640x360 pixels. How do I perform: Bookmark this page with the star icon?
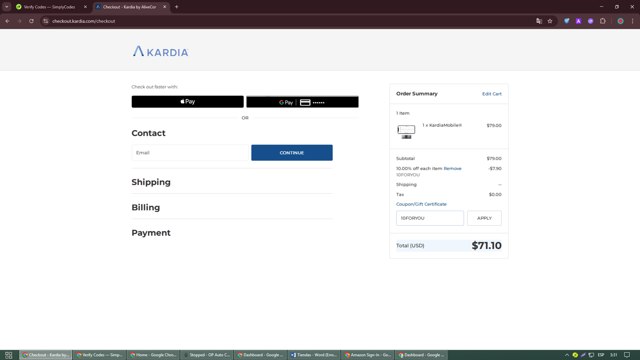pos(550,21)
